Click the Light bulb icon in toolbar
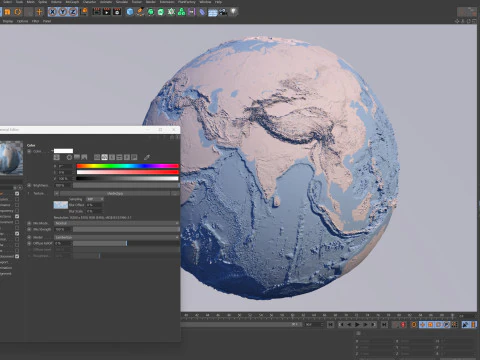 pyautogui.click(x=233, y=12)
